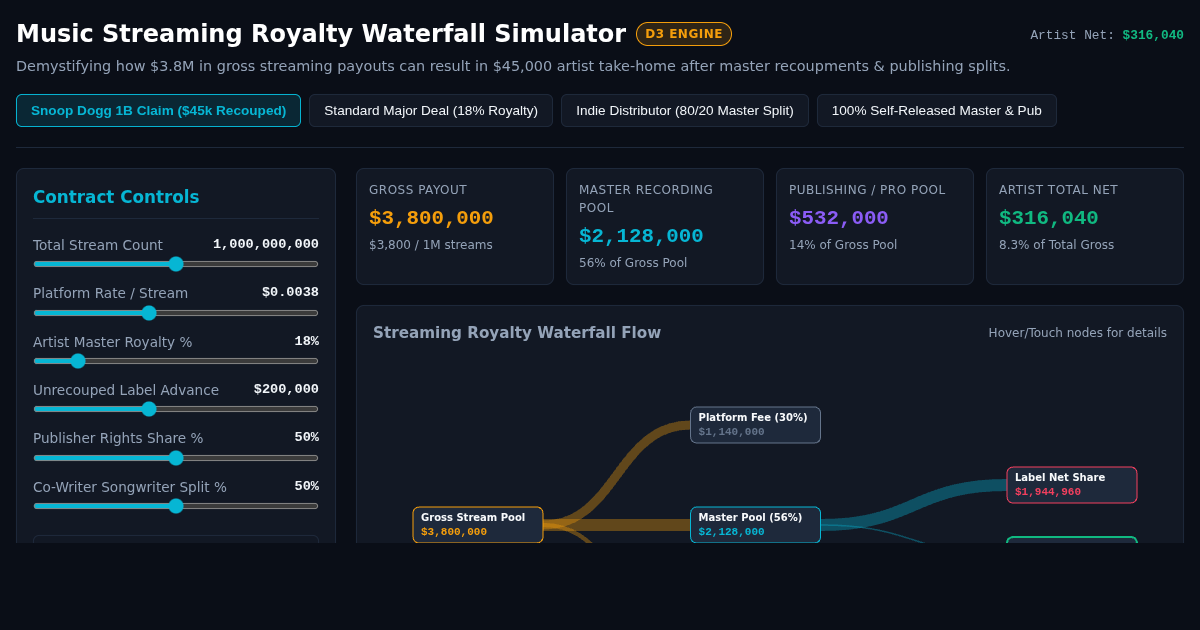Adjust Platform Rate / Stream slider

tap(176, 313)
